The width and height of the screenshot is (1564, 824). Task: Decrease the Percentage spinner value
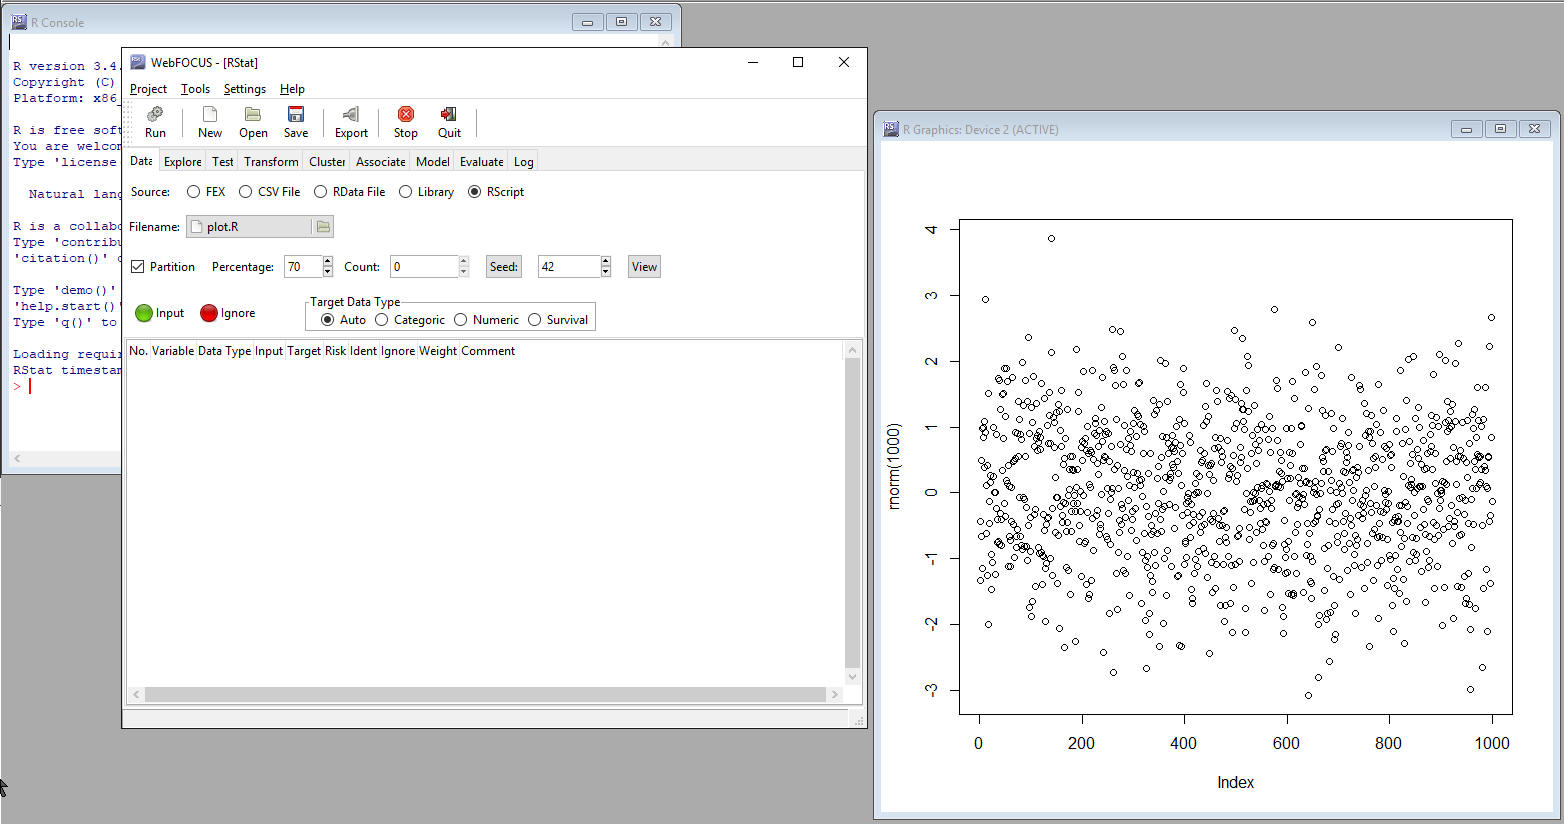328,272
